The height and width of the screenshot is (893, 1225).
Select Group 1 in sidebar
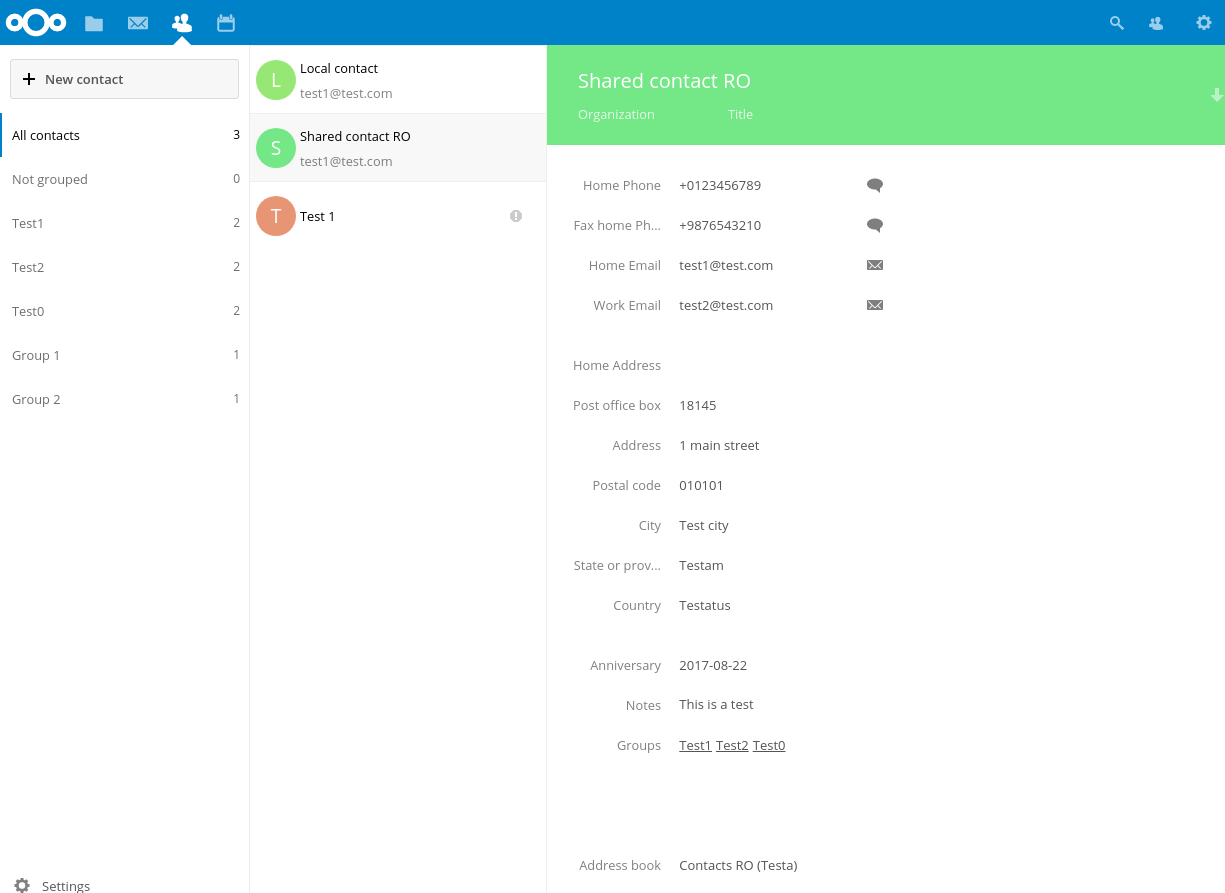click(x=124, y=355)
